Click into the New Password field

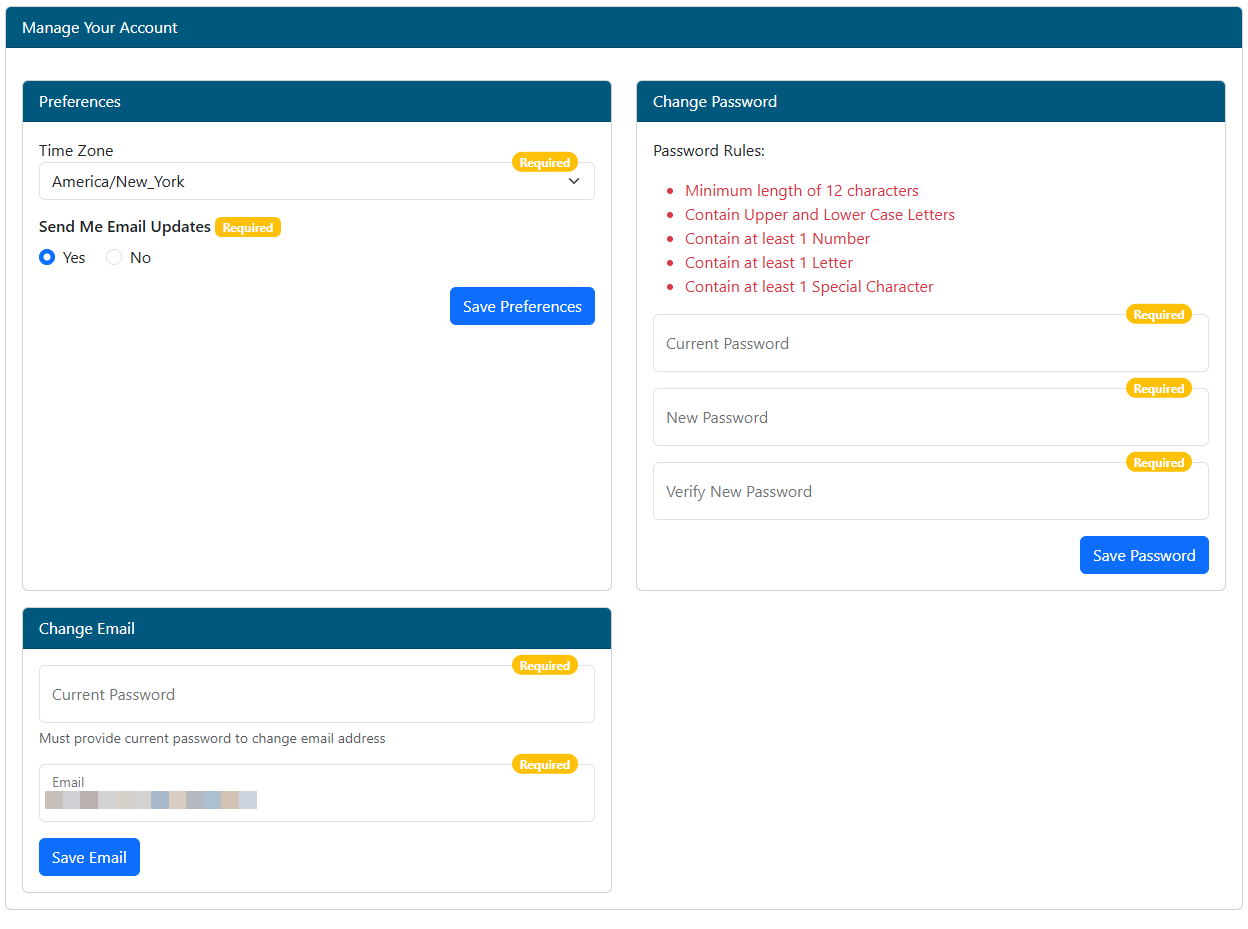(930, 418)
